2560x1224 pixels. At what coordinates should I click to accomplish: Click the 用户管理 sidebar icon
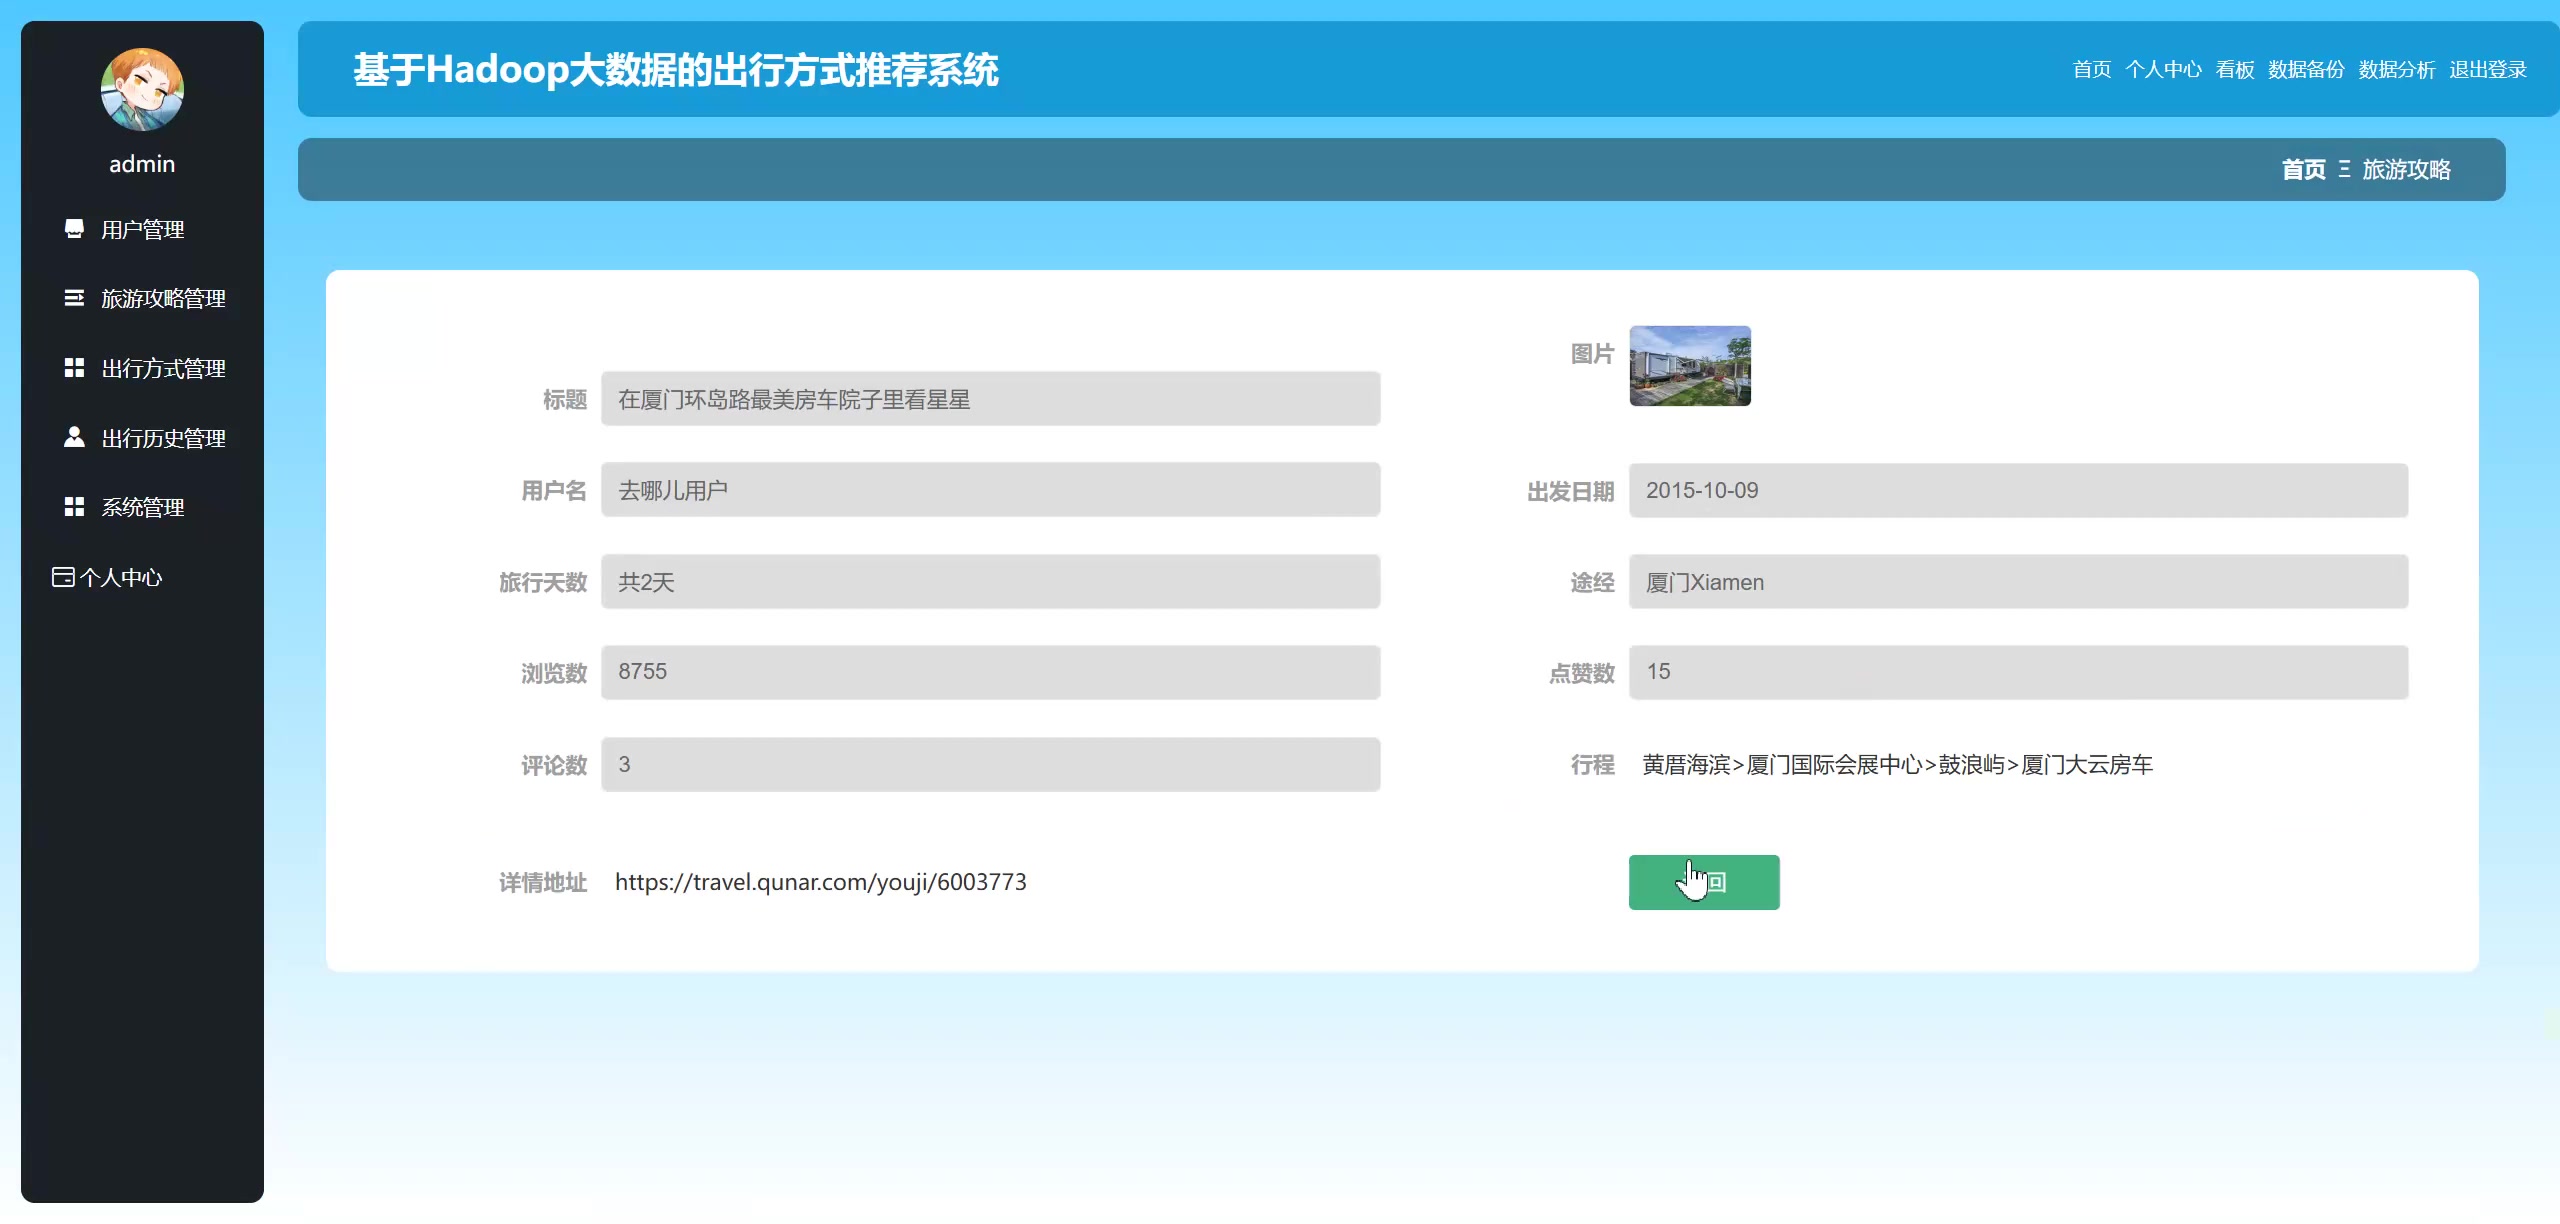coord(74,229)
